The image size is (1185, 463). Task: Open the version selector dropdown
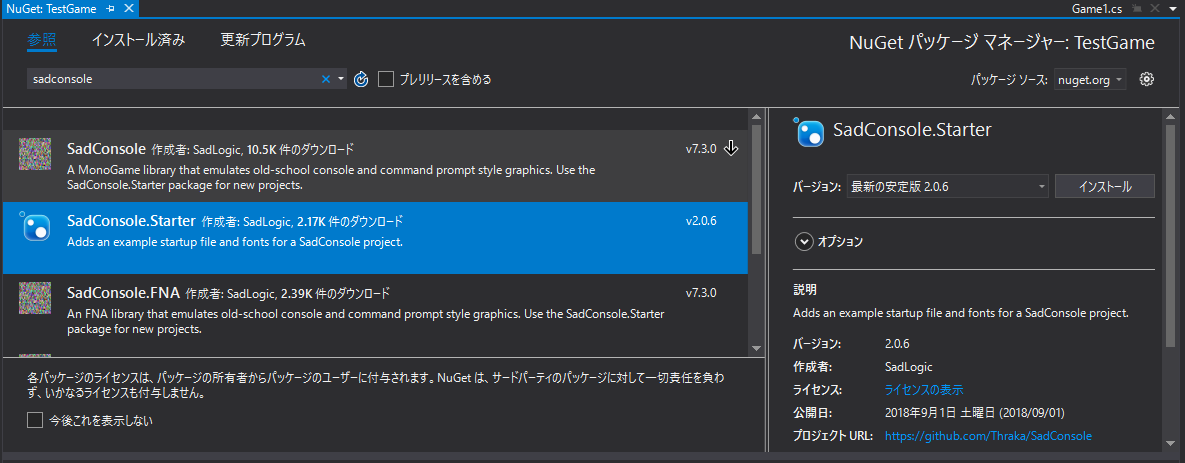948,186
